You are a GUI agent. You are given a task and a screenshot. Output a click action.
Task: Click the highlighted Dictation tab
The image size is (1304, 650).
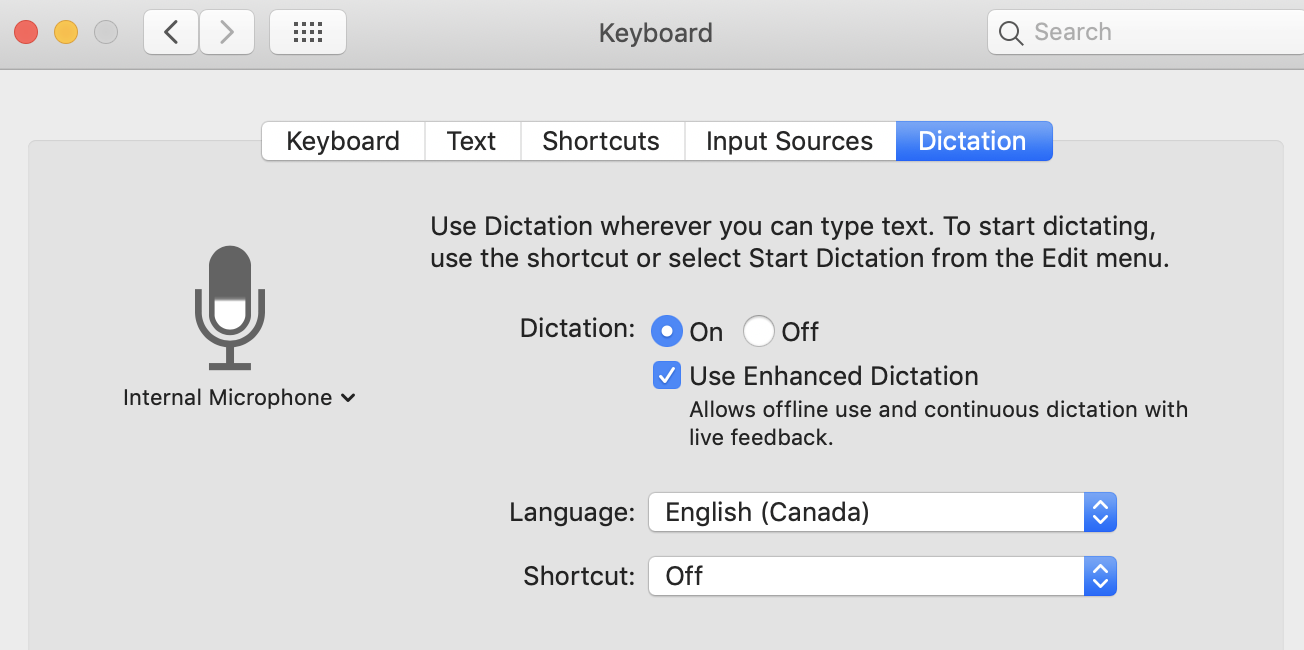point(972,141)
